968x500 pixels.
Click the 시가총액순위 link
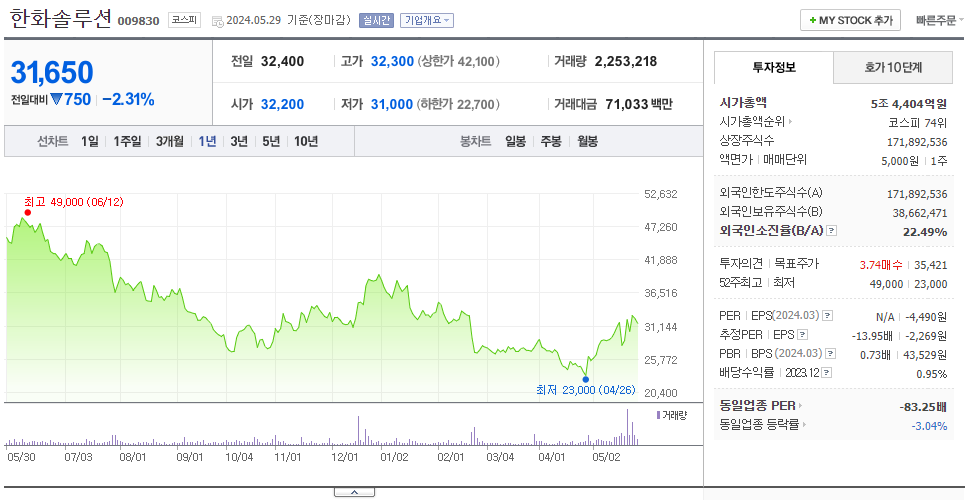[x=753, y=122]
